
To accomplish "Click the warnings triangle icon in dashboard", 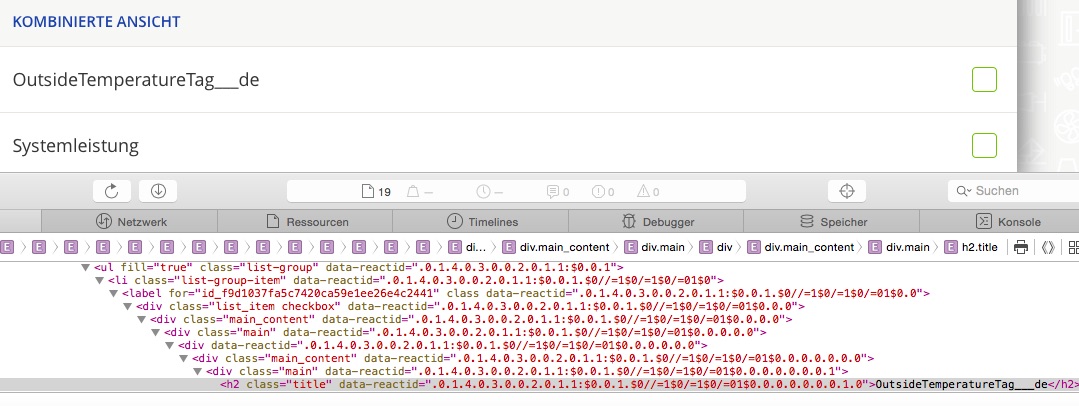I will pos(641,192).
